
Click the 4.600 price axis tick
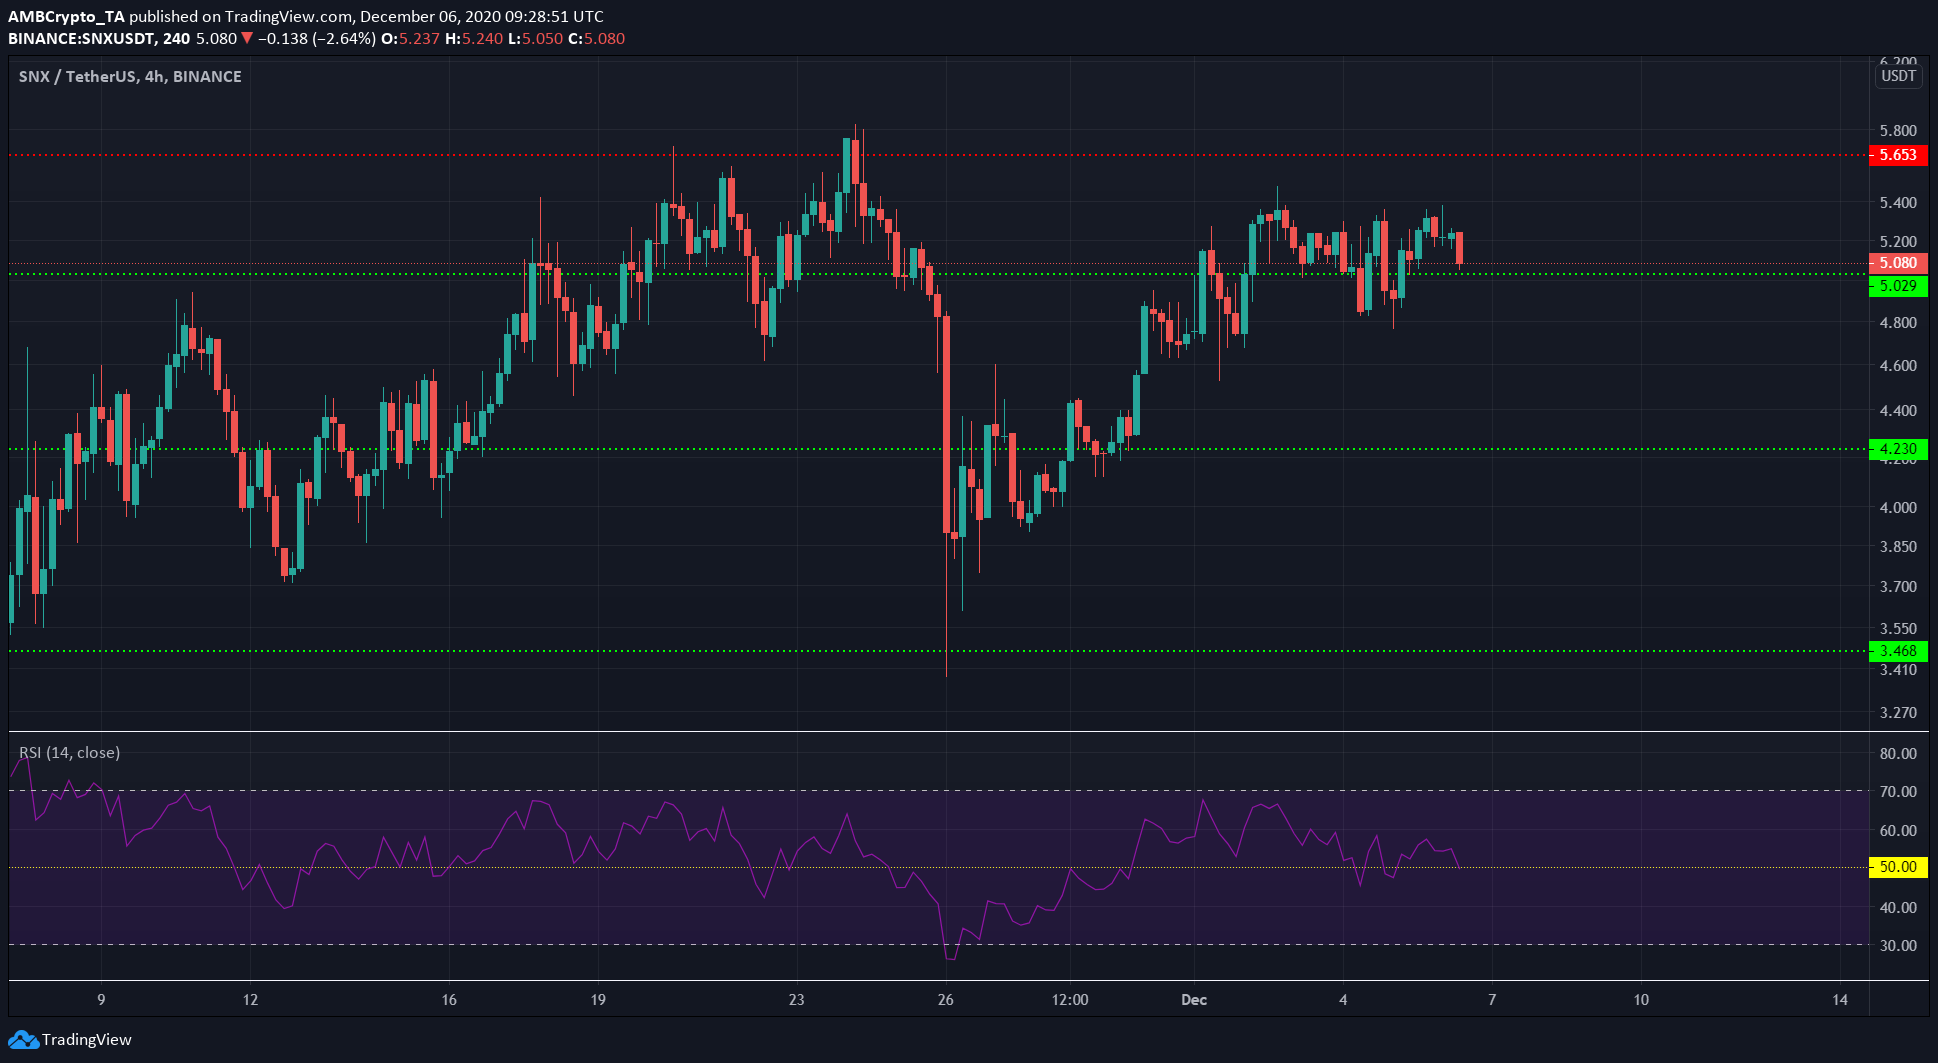click(1898, 366)
